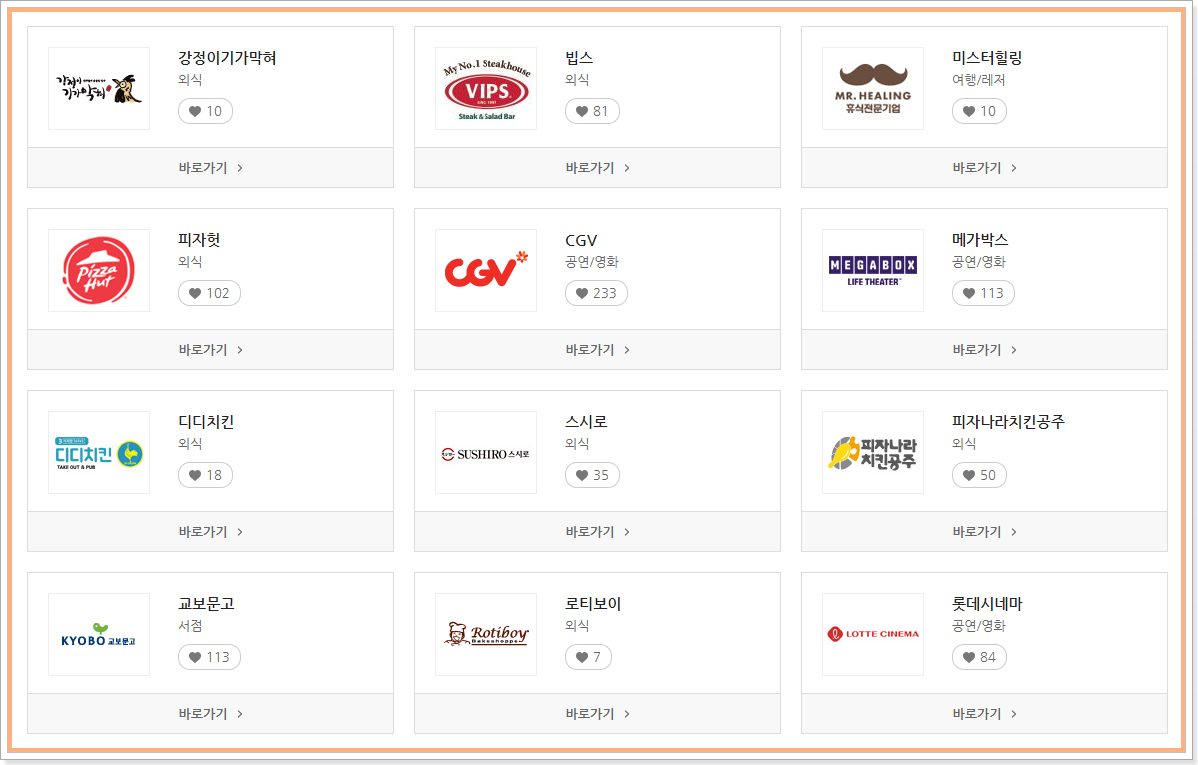
Task: Click the 미스터힐링 title text
Action: [987, 58]
